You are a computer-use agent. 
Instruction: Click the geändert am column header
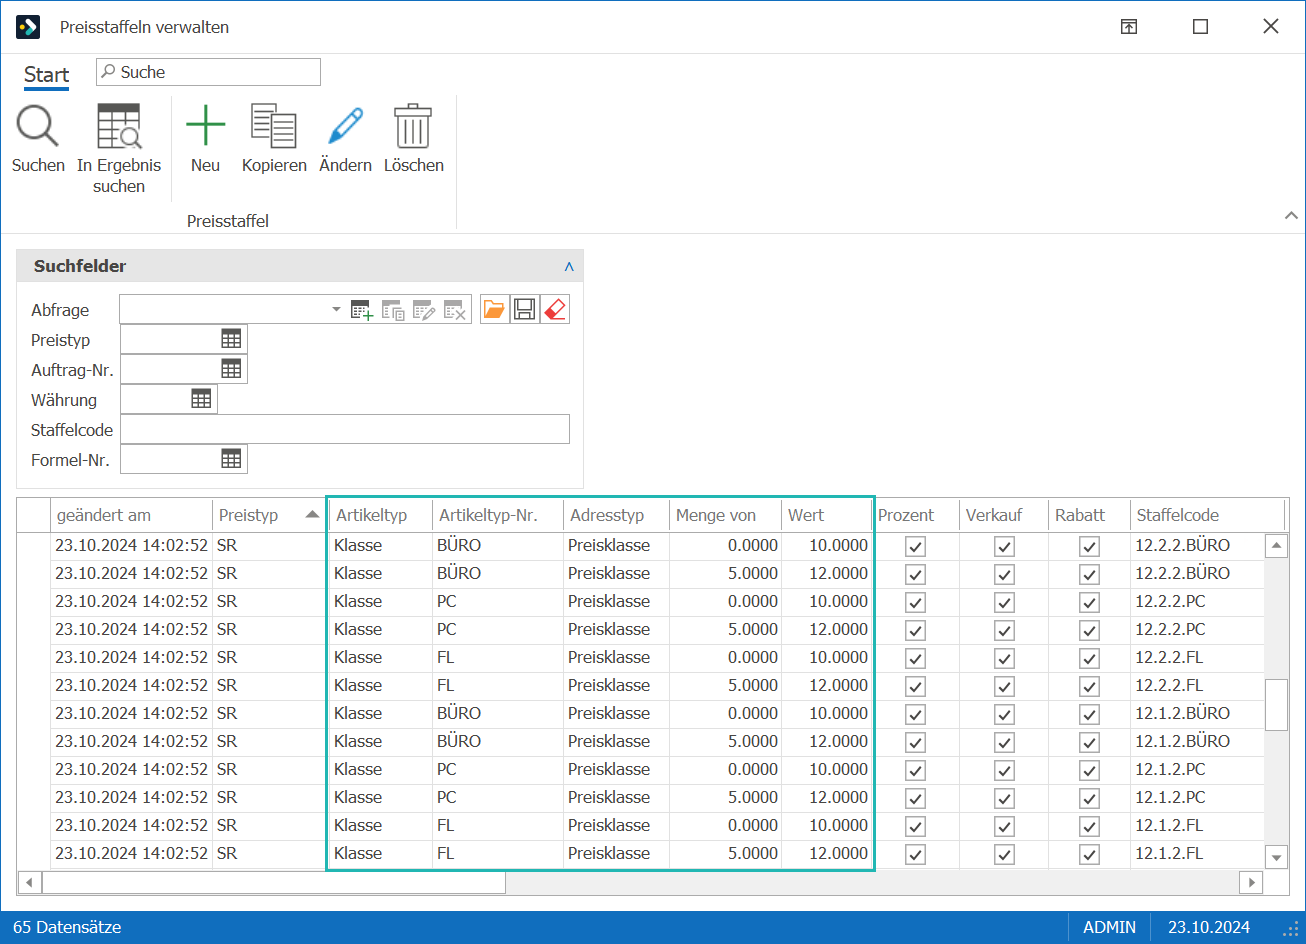[131, 515]
